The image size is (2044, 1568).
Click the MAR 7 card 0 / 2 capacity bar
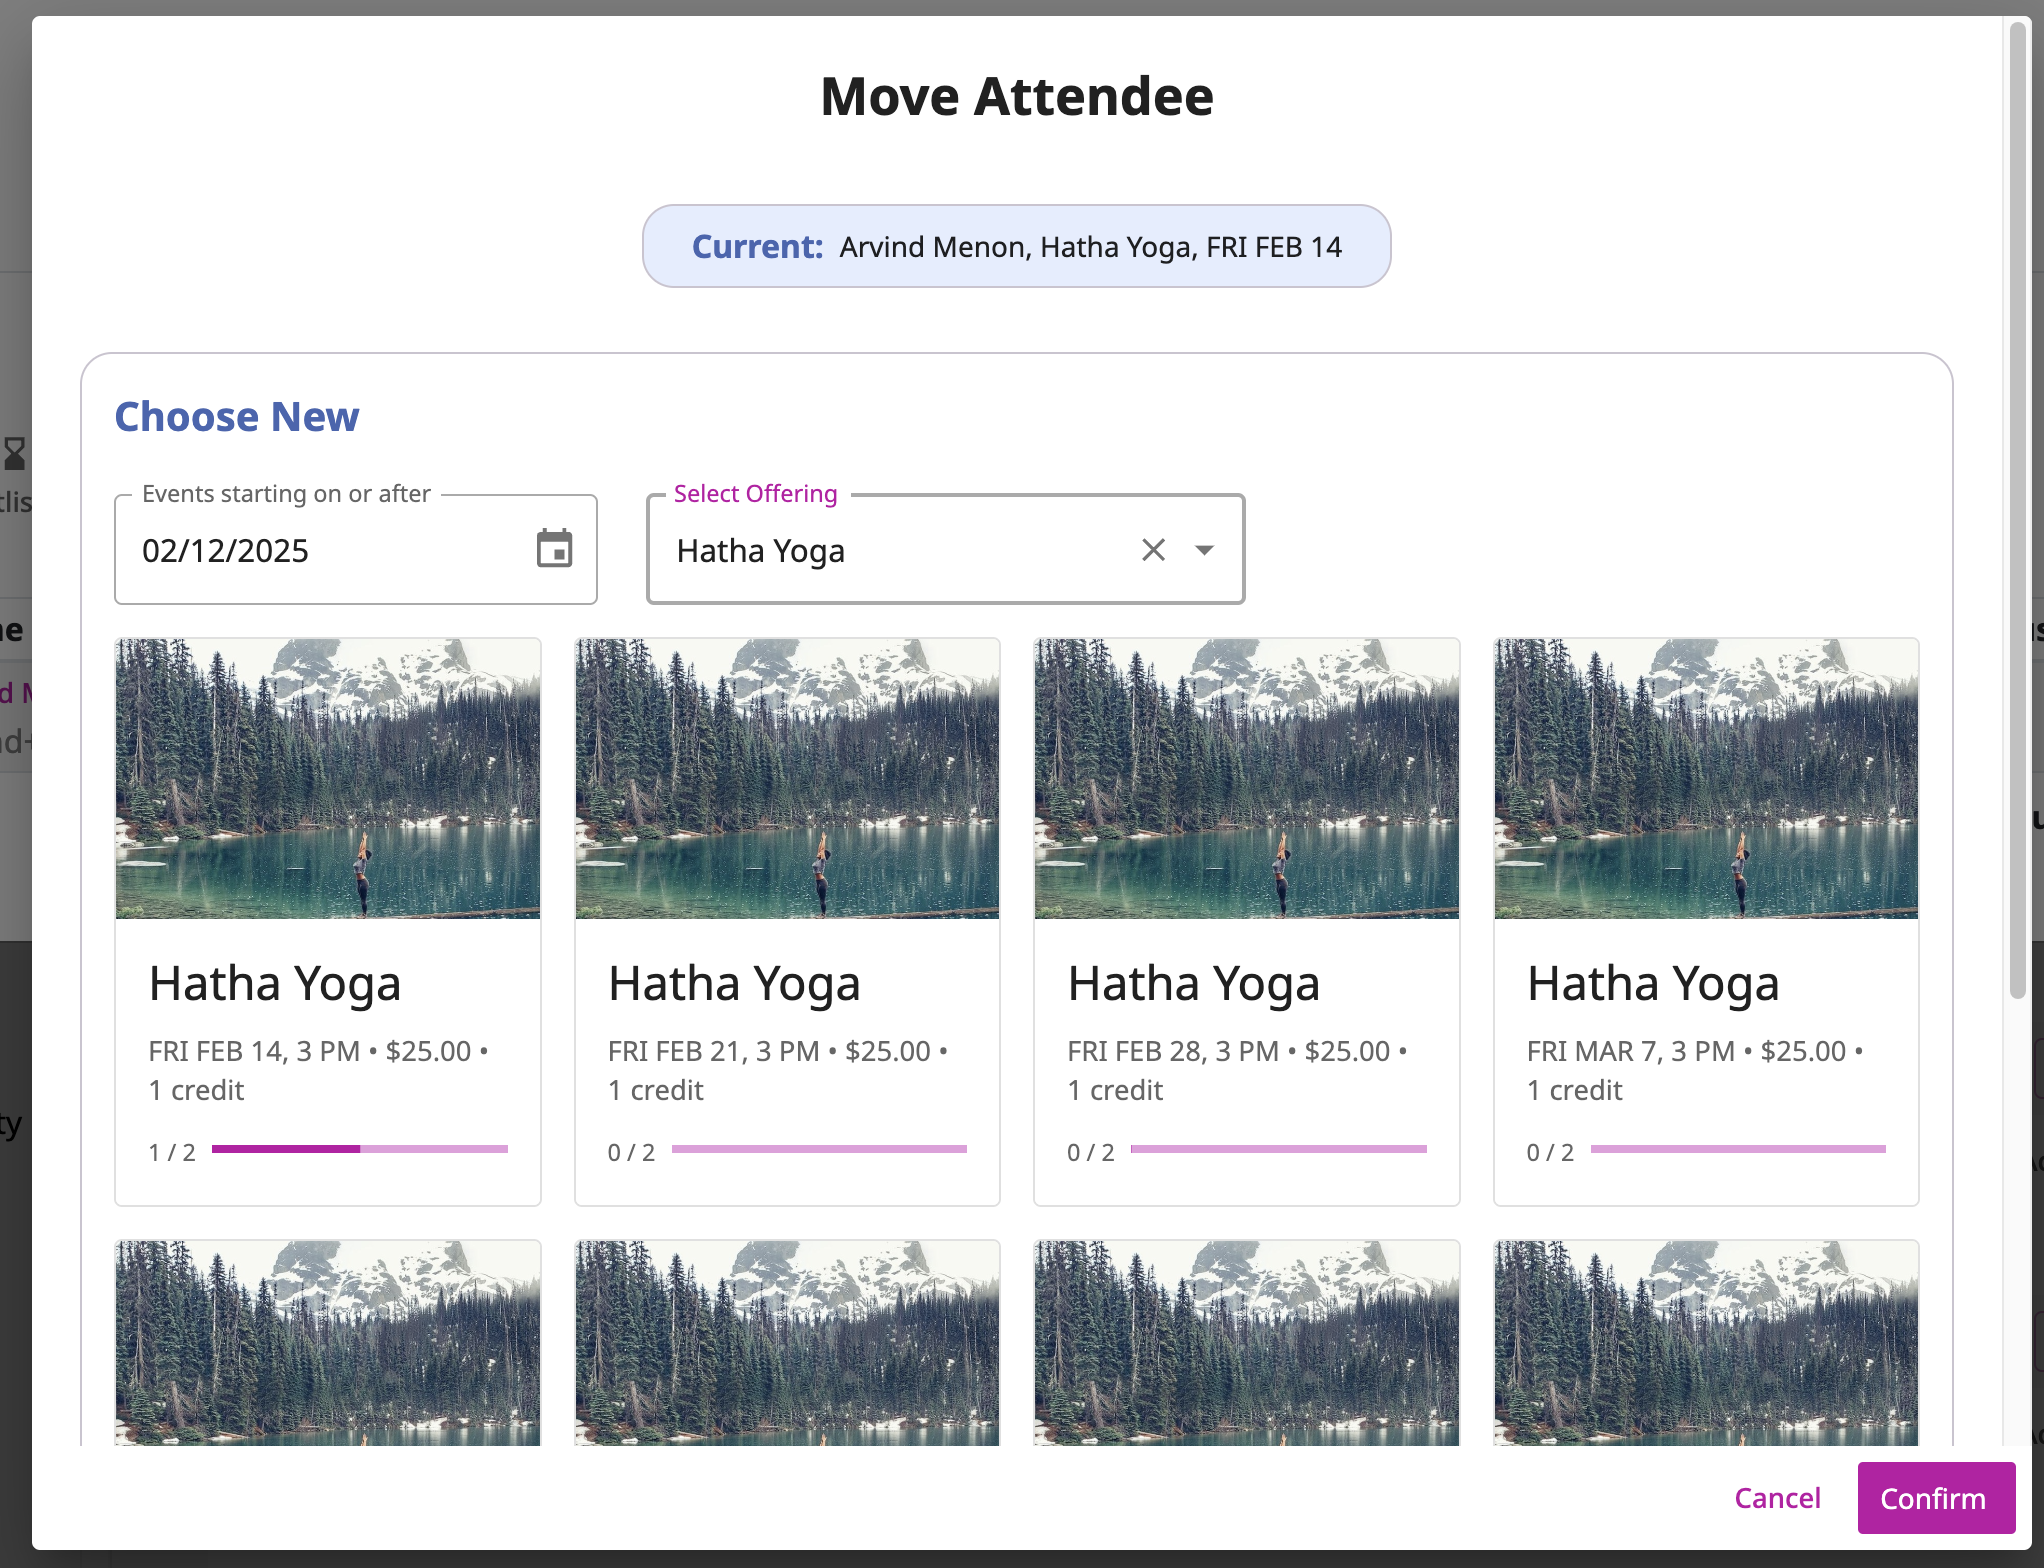coord(1738,1149)
